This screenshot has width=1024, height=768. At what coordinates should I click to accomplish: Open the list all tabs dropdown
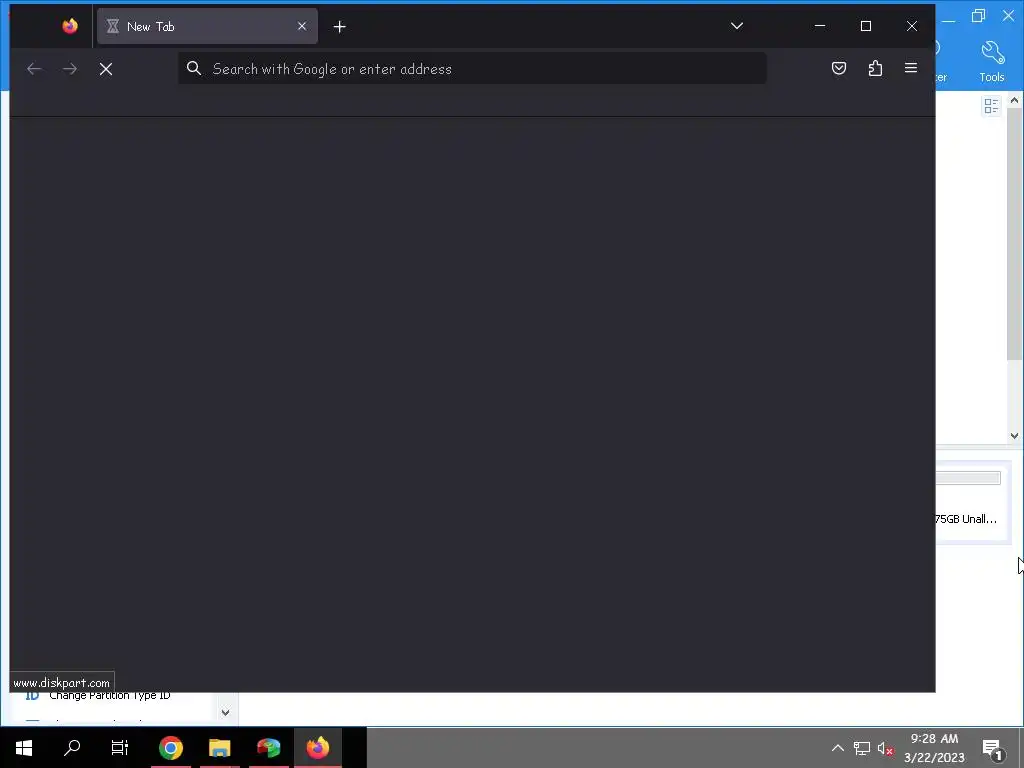coord(737,26)
